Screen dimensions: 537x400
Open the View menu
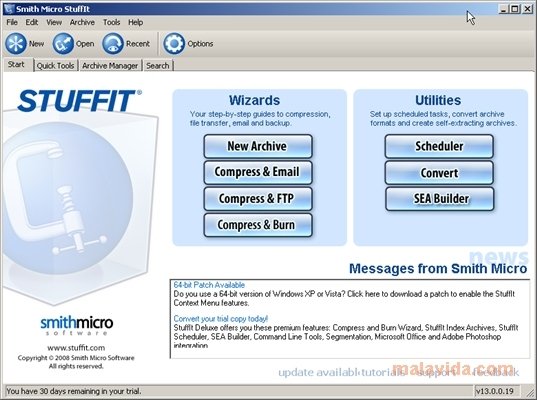click(x=54, y=22)
